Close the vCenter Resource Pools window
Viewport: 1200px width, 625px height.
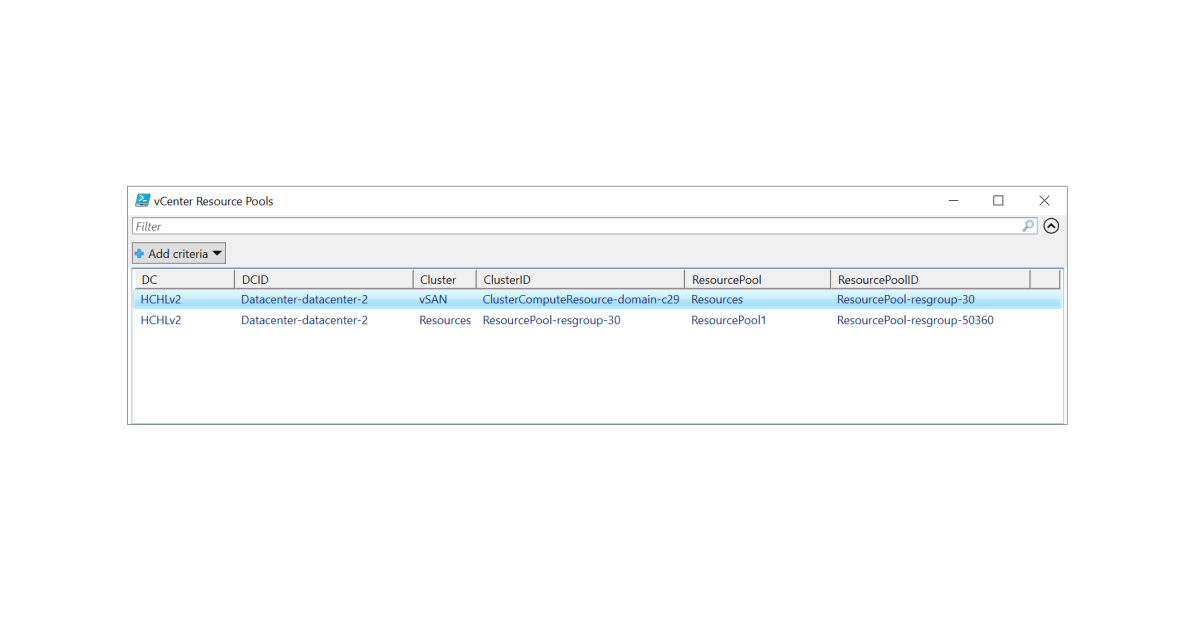point(1044,201)
